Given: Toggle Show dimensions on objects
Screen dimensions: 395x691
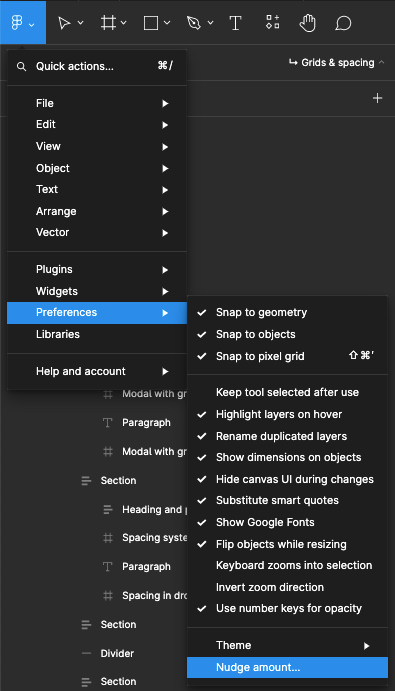Looking at the screenshot, I should tap(287, 457).
